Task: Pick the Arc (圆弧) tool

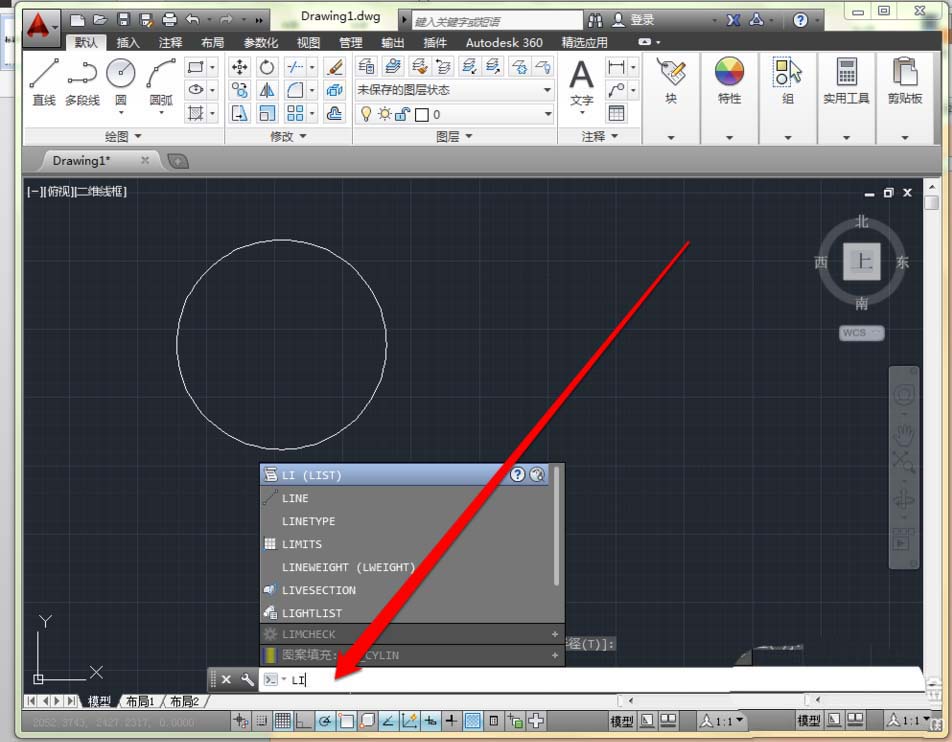Action: point(161,82)
